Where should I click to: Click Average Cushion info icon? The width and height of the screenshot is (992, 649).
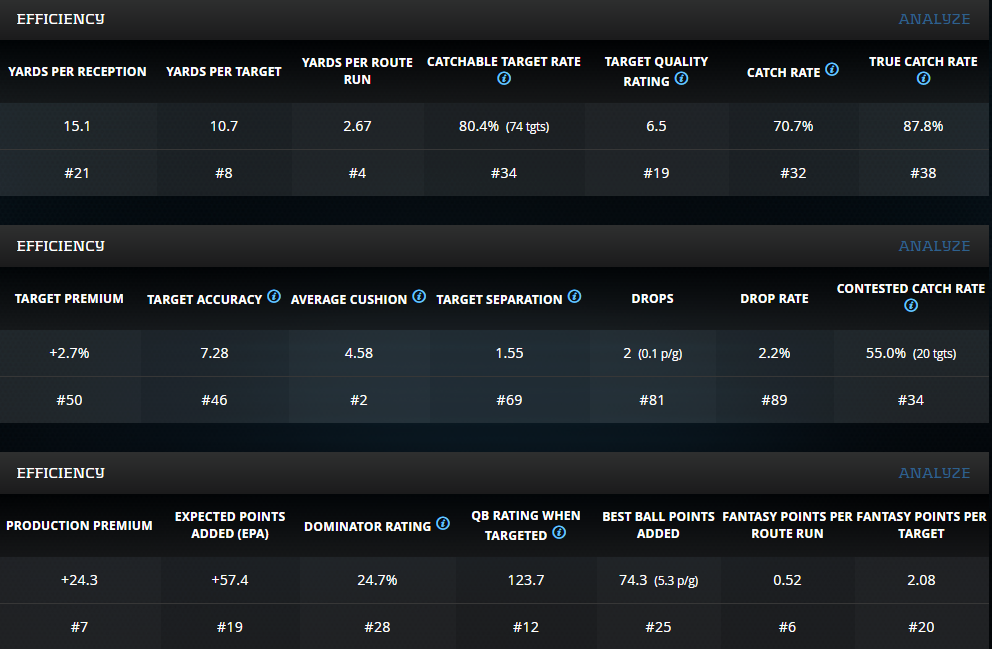419,297
